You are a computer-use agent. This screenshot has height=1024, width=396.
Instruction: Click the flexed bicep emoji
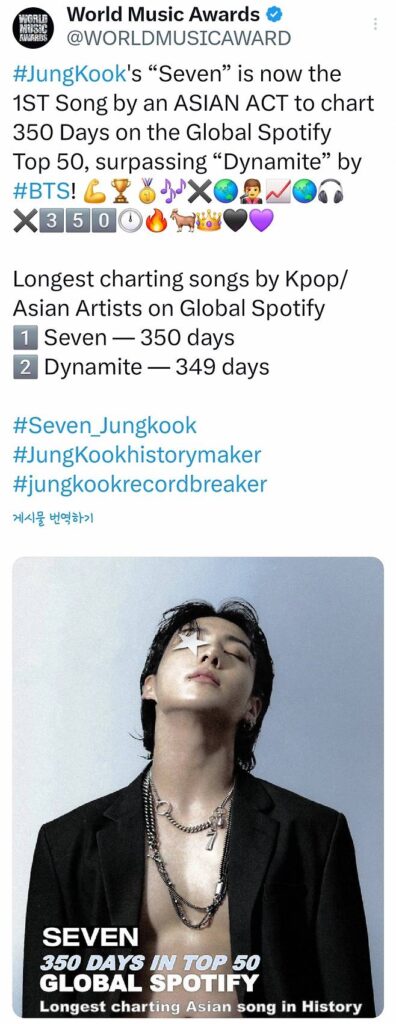pos(95,193)
